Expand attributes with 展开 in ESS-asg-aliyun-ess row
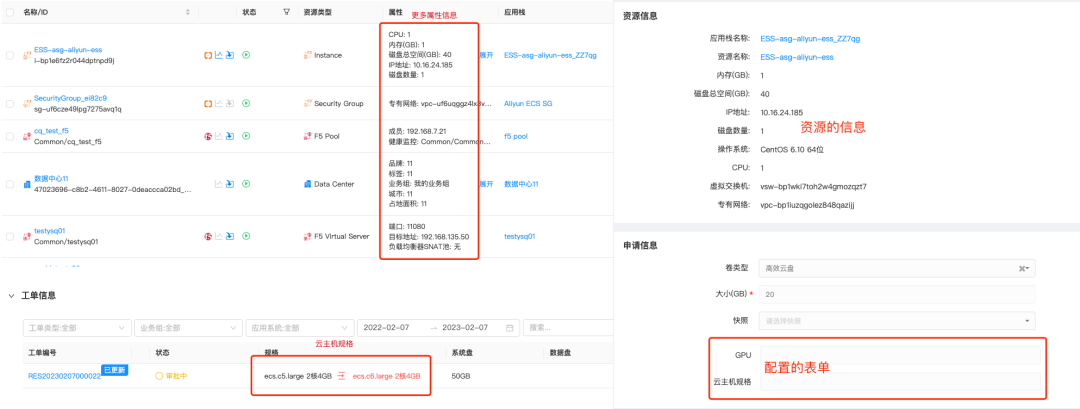The width and height of the screenshot is (1080, 409). 486,55
